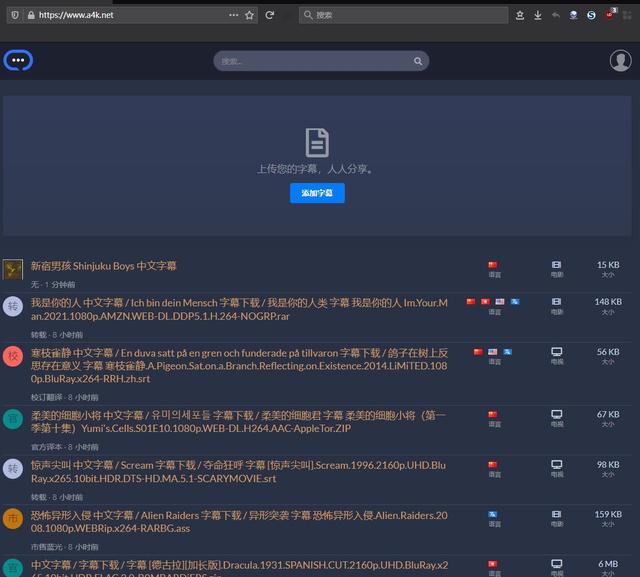Click red 校 avatar beside 寒枝雀静 entry
The width and height of the screenshot is (640, 577).
[x=13, y=356]
